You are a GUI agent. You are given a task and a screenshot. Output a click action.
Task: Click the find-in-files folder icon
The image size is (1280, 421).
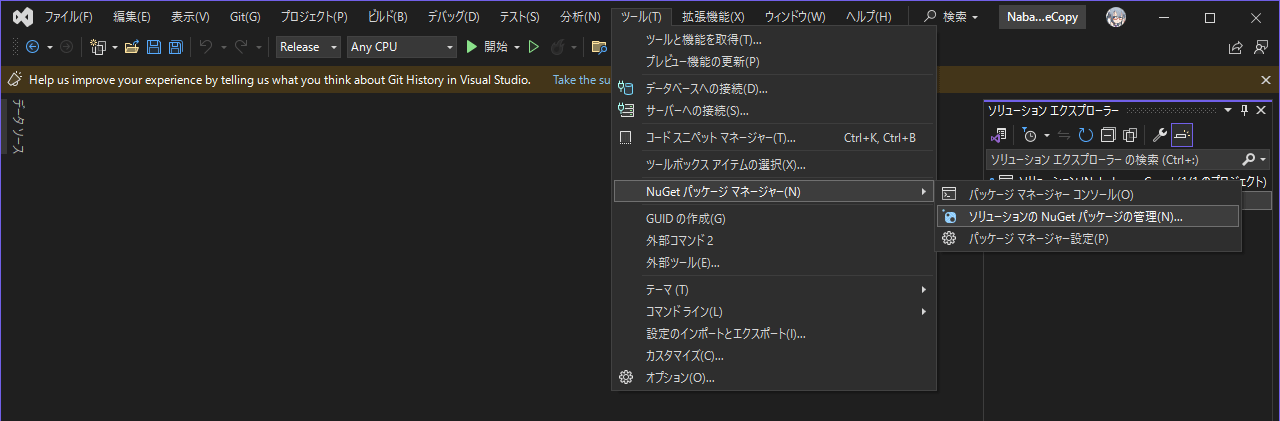click(599, 47)
